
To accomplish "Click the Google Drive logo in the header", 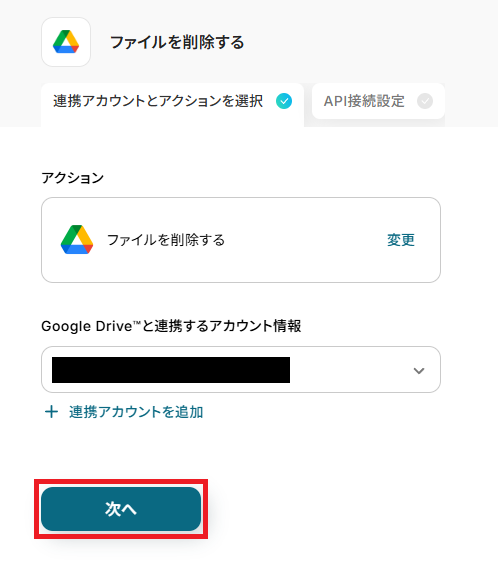I will (66, 42).
